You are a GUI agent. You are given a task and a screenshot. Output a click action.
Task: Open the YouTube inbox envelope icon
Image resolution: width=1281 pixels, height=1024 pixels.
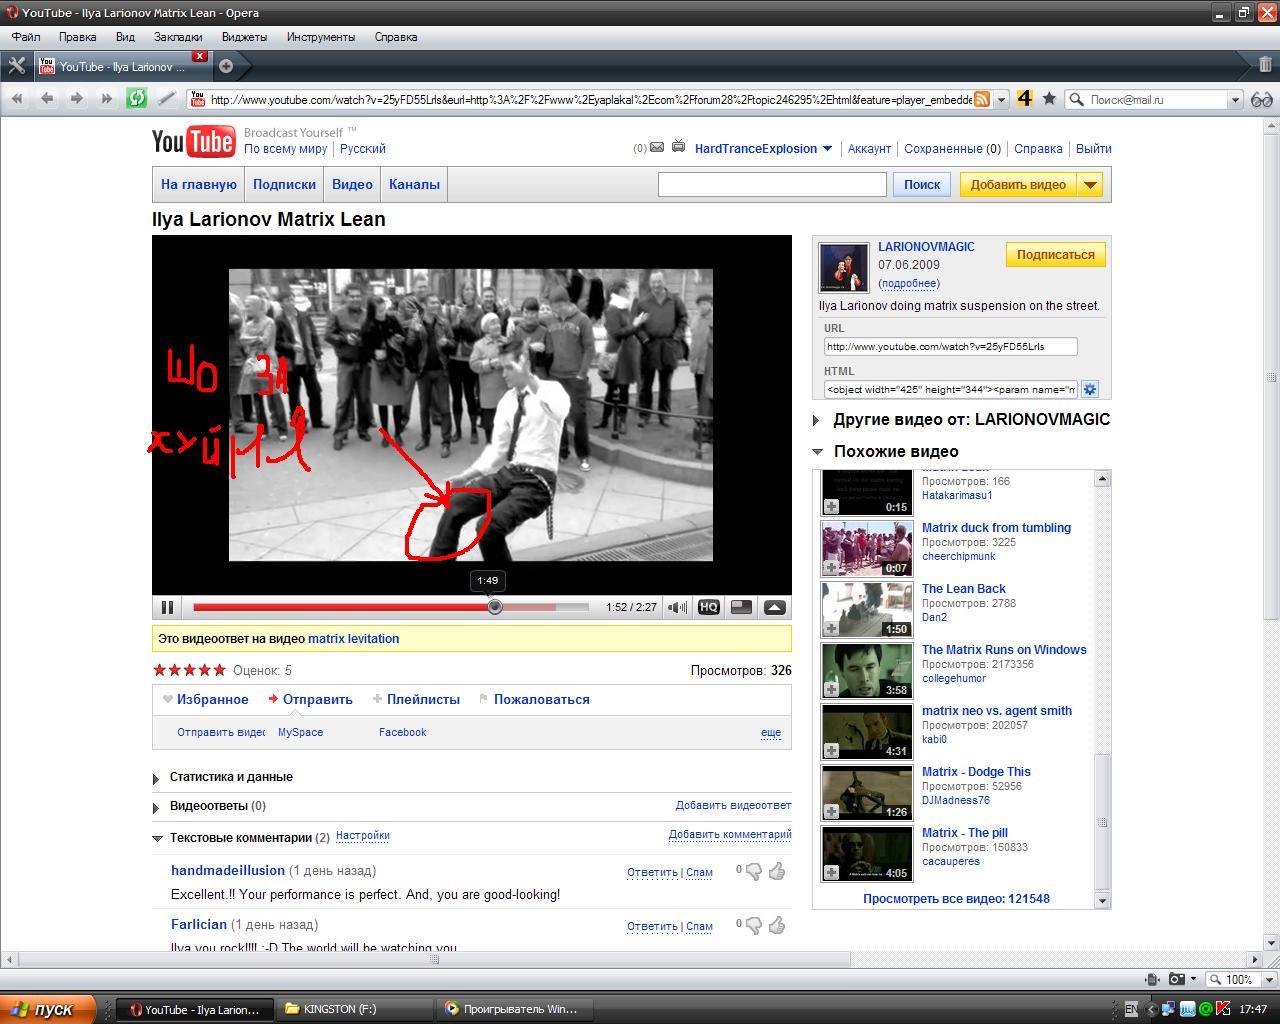656,148
